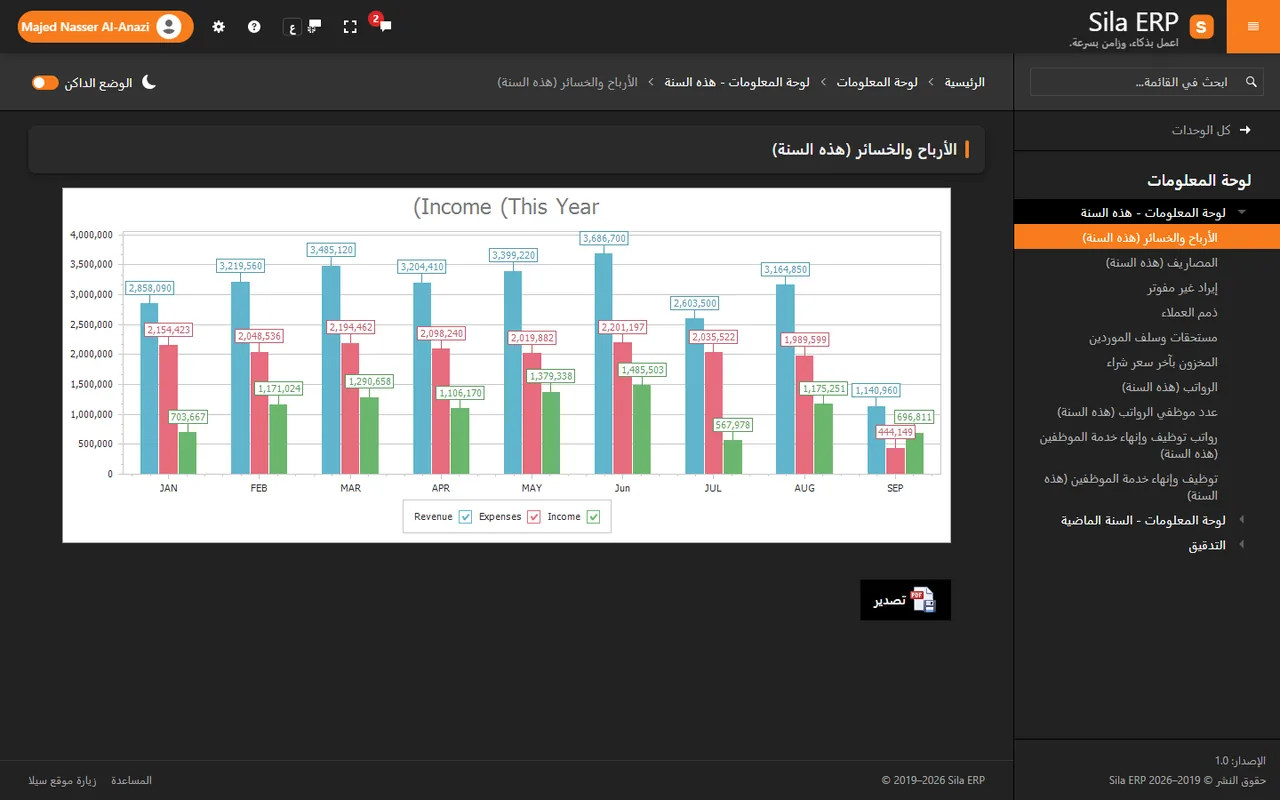Click the red SEP expenses bar

pyautogui.click(x=895, y=461)
